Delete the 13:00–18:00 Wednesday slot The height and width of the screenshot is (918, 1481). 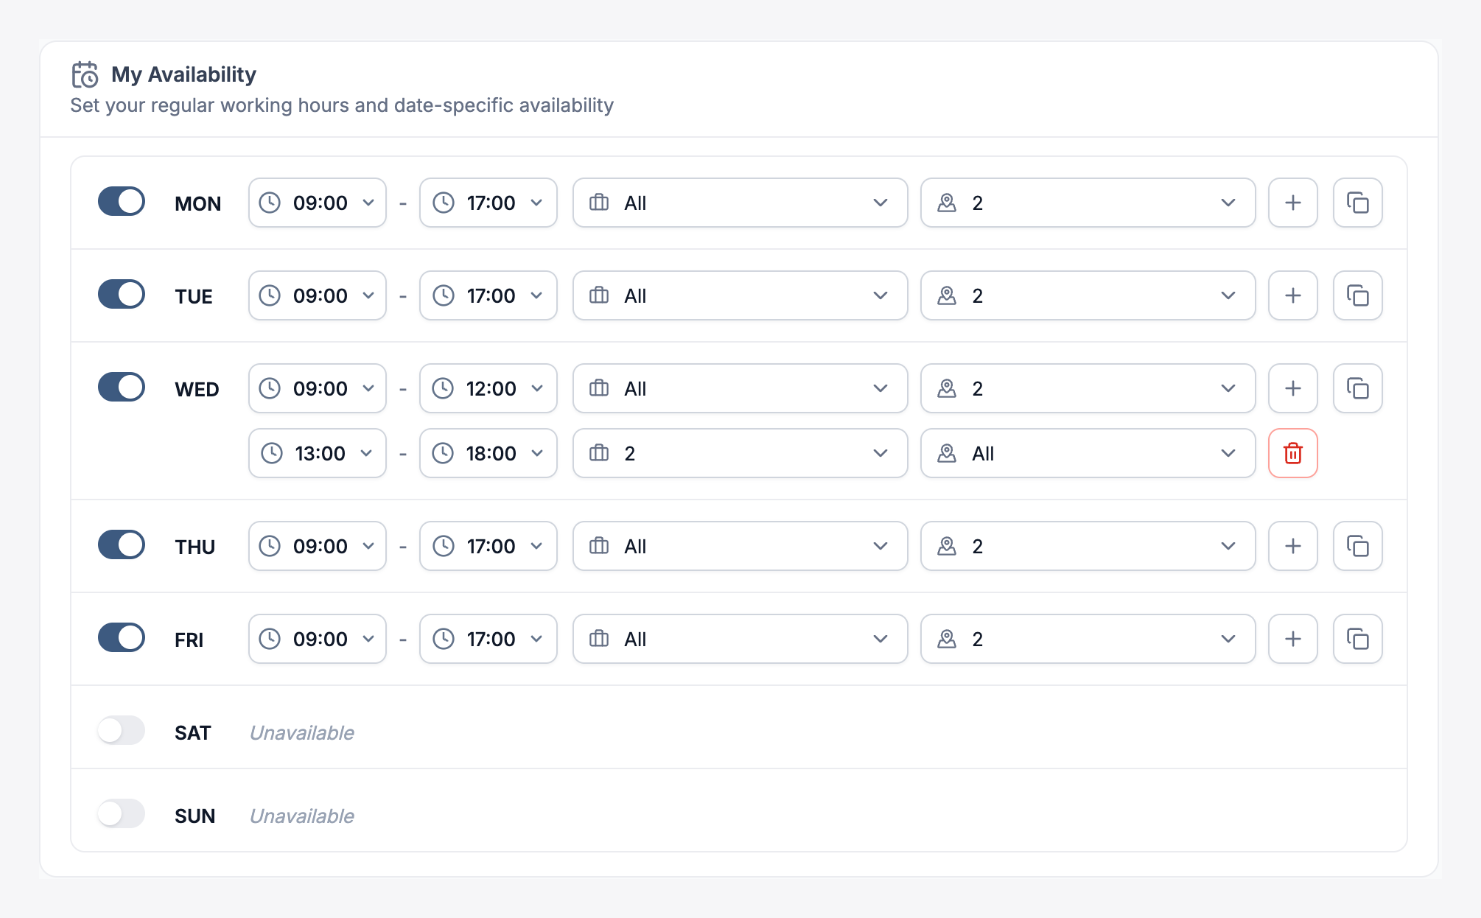click(x=1293, y=454)
